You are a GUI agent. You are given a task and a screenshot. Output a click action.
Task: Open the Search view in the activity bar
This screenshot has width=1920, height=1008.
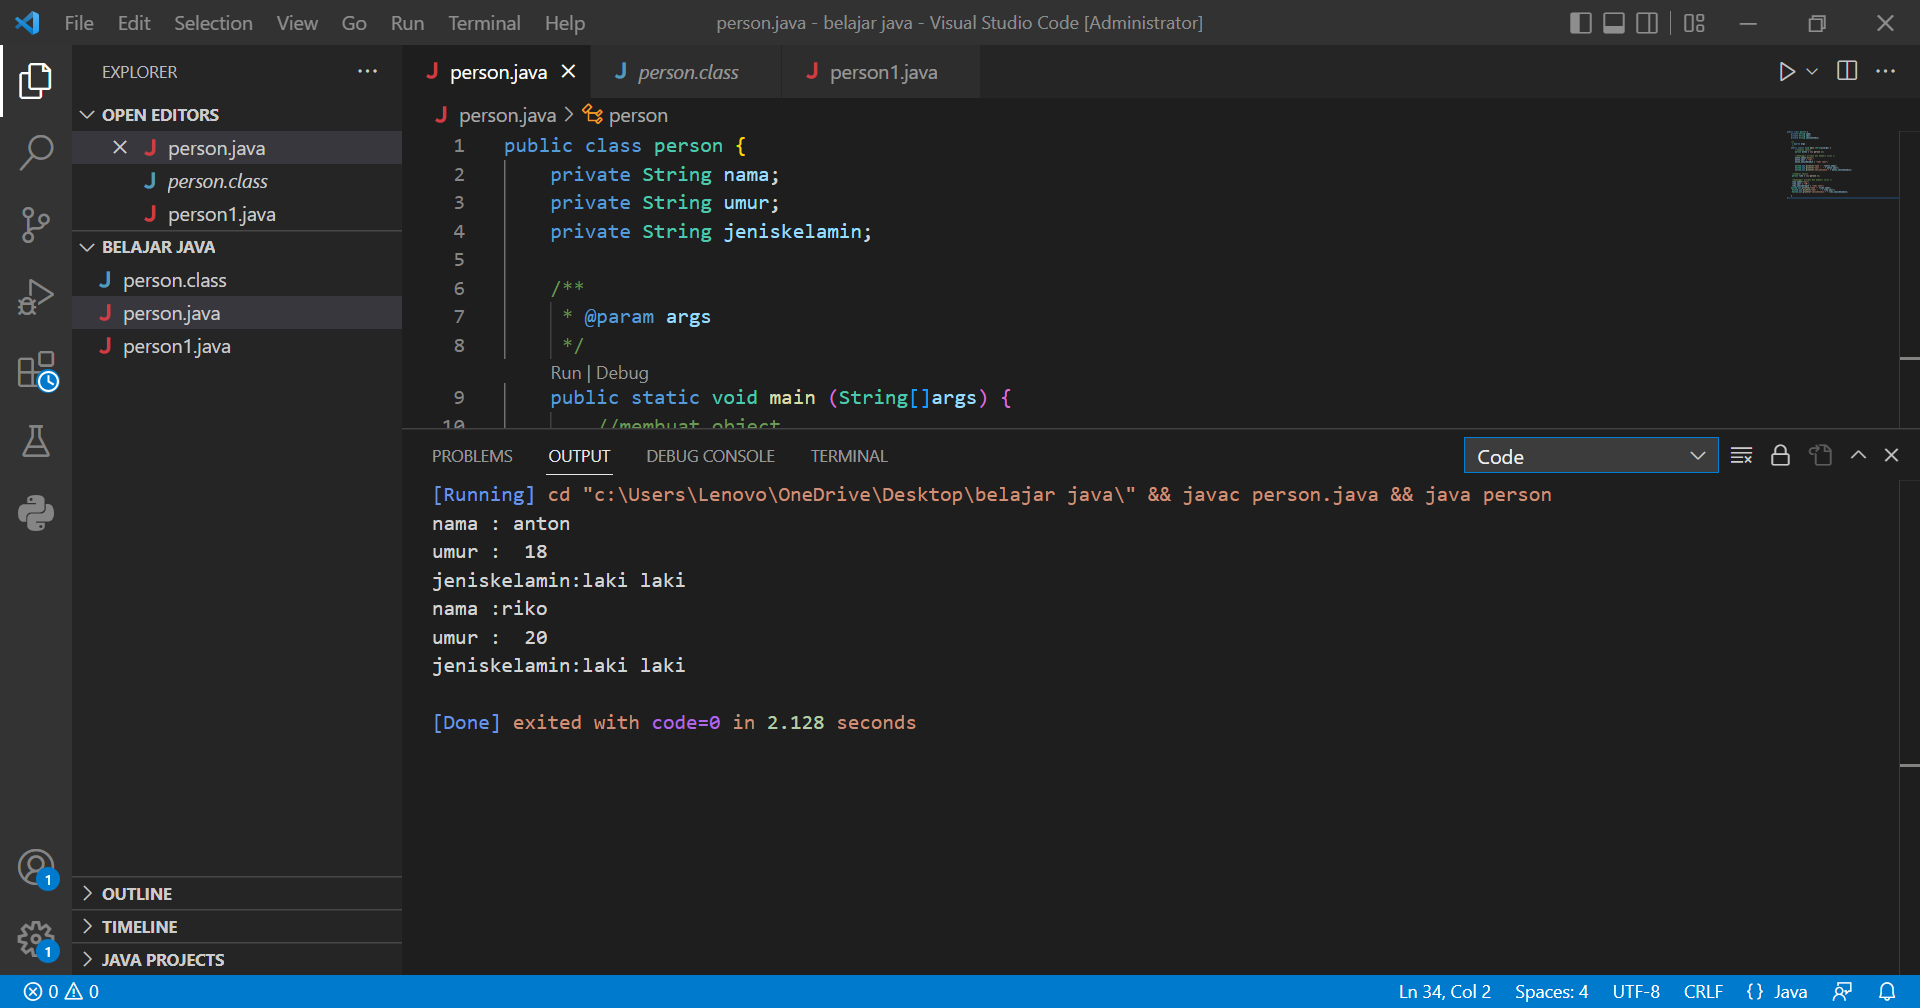pyautogui.click(x=36, y=152)
